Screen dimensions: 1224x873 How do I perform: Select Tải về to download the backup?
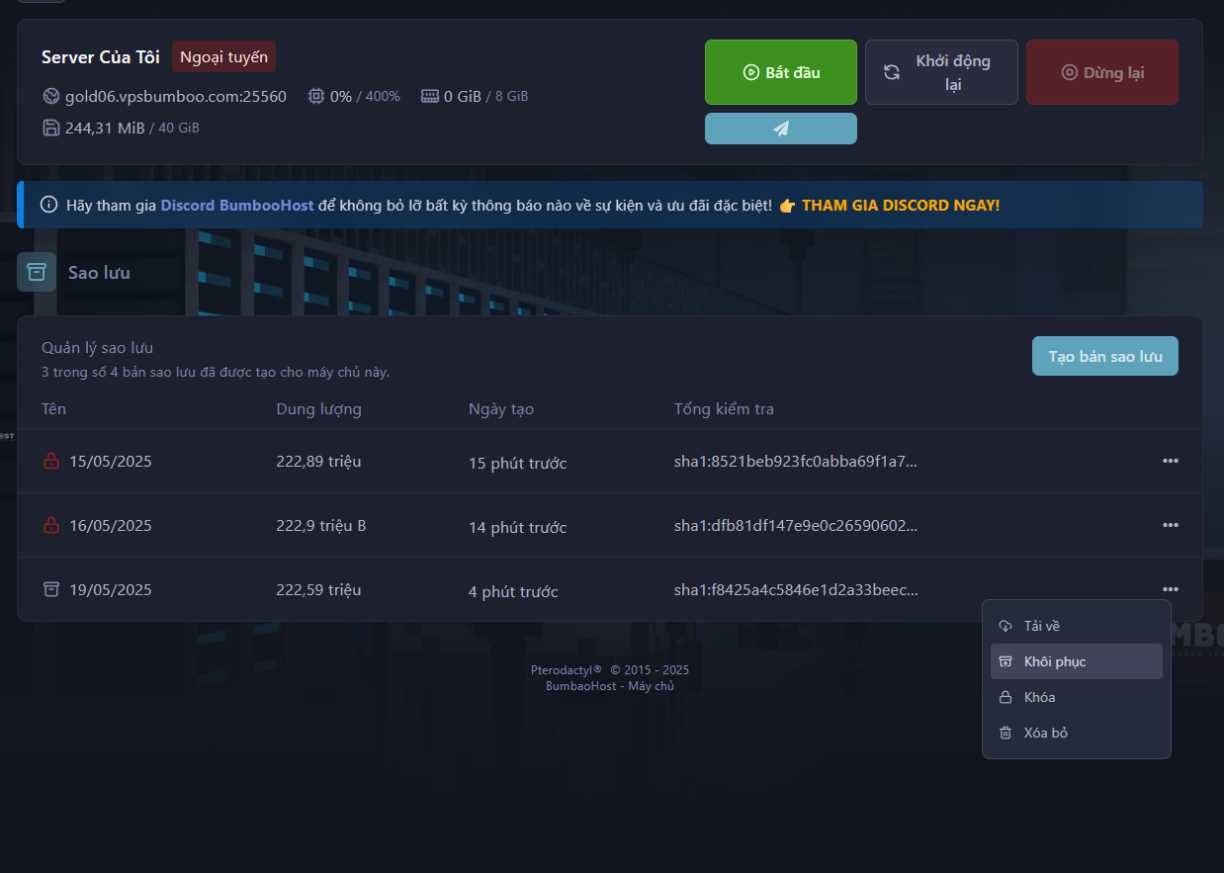(x=1043, y=625)
